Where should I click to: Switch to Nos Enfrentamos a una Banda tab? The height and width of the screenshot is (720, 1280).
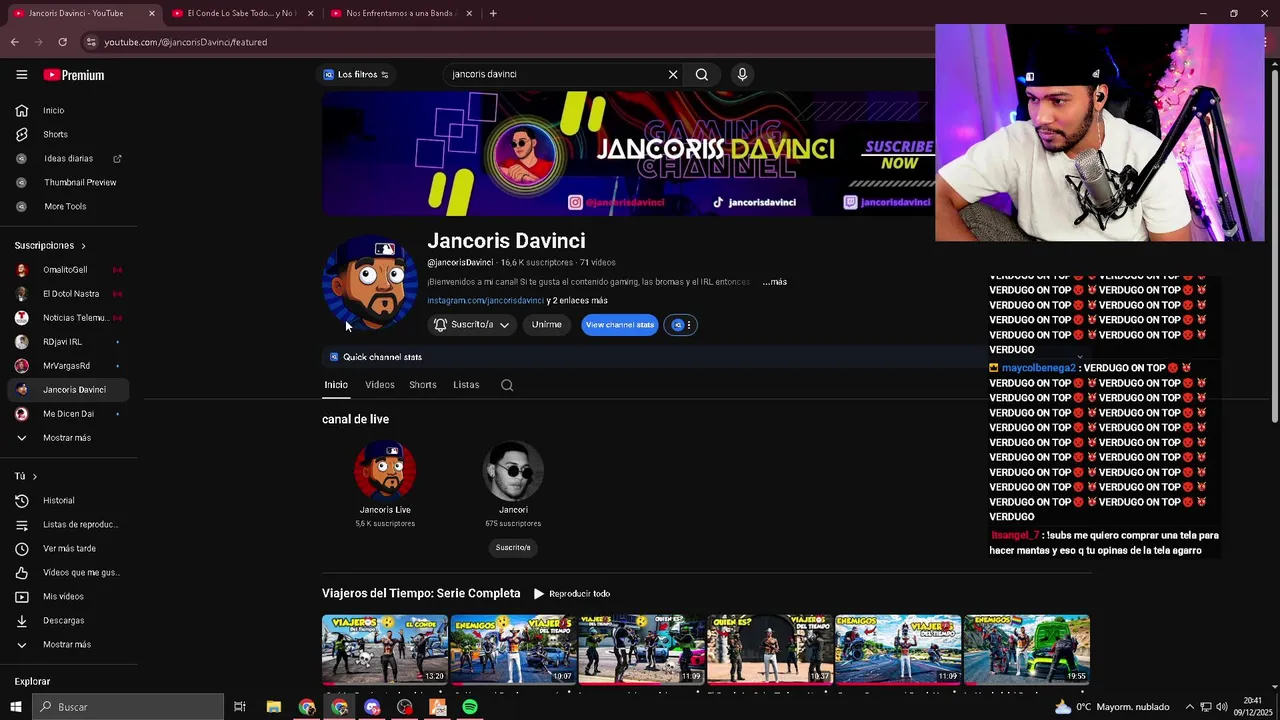(x=399, y=13)
